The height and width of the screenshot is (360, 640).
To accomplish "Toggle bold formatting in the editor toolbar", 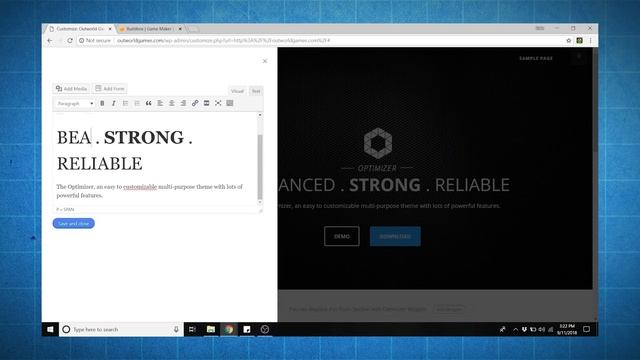I will pyautogui.click(x=102, y=103).
